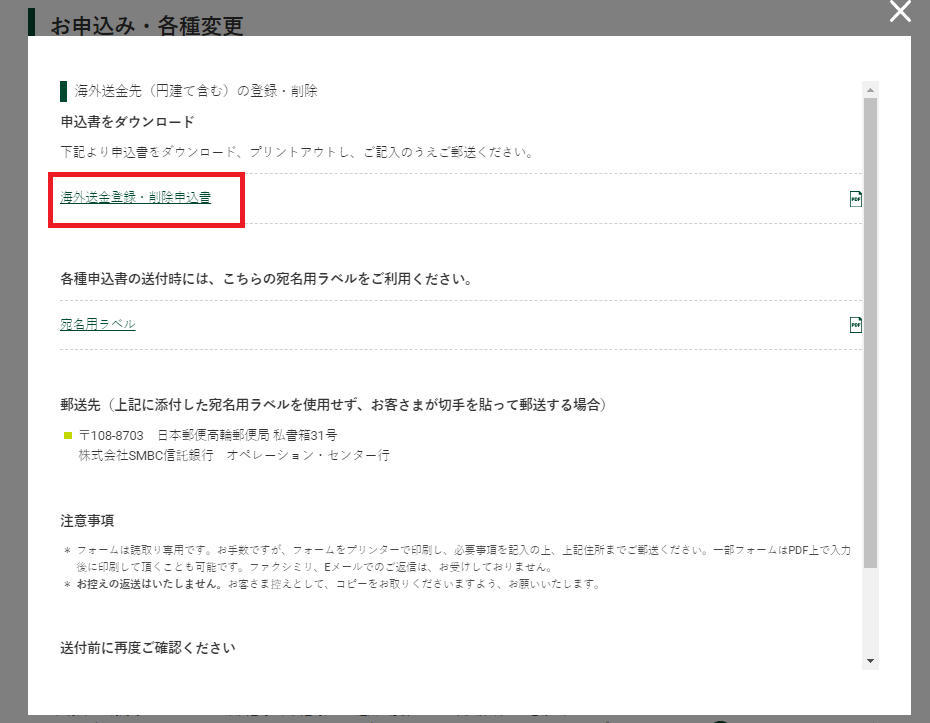Click the vertical scrollbar thumb
930x723 pixels.
pos(870,333)
